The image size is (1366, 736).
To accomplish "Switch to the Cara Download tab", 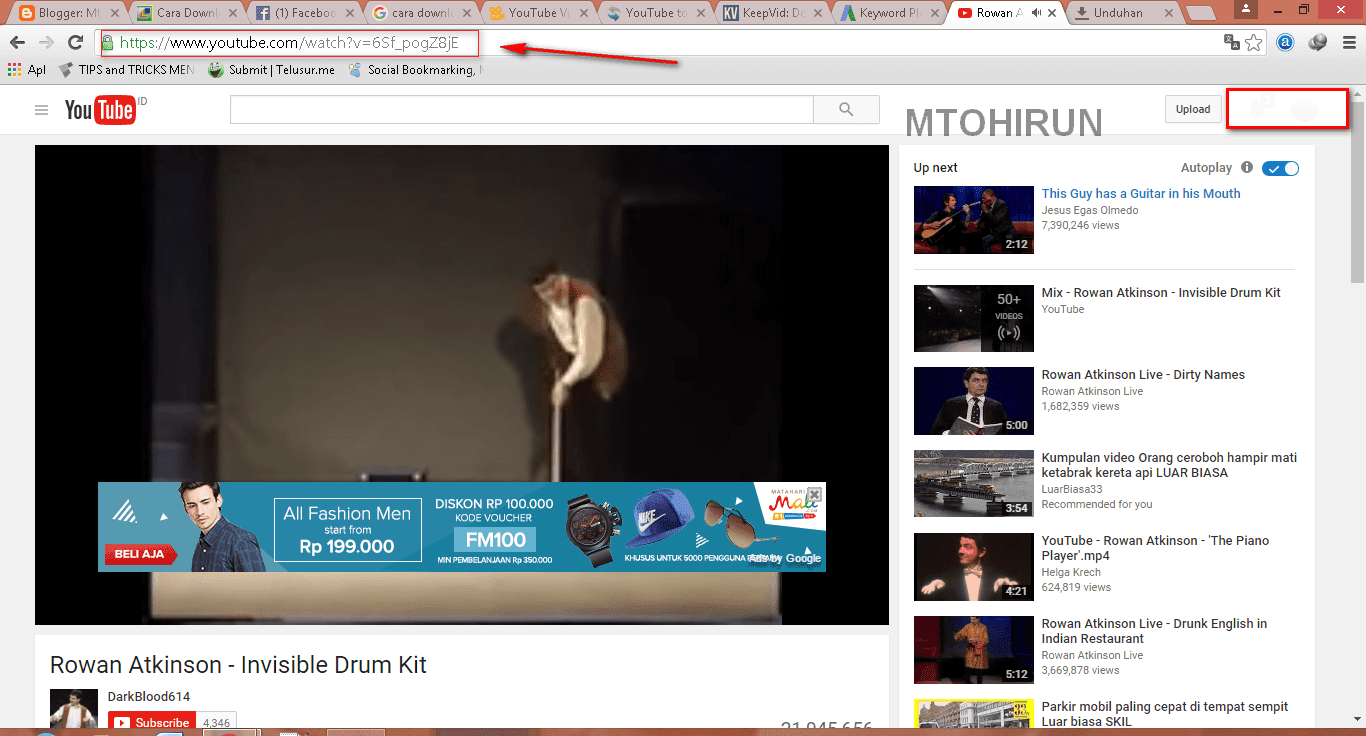I will click(187, 13).
